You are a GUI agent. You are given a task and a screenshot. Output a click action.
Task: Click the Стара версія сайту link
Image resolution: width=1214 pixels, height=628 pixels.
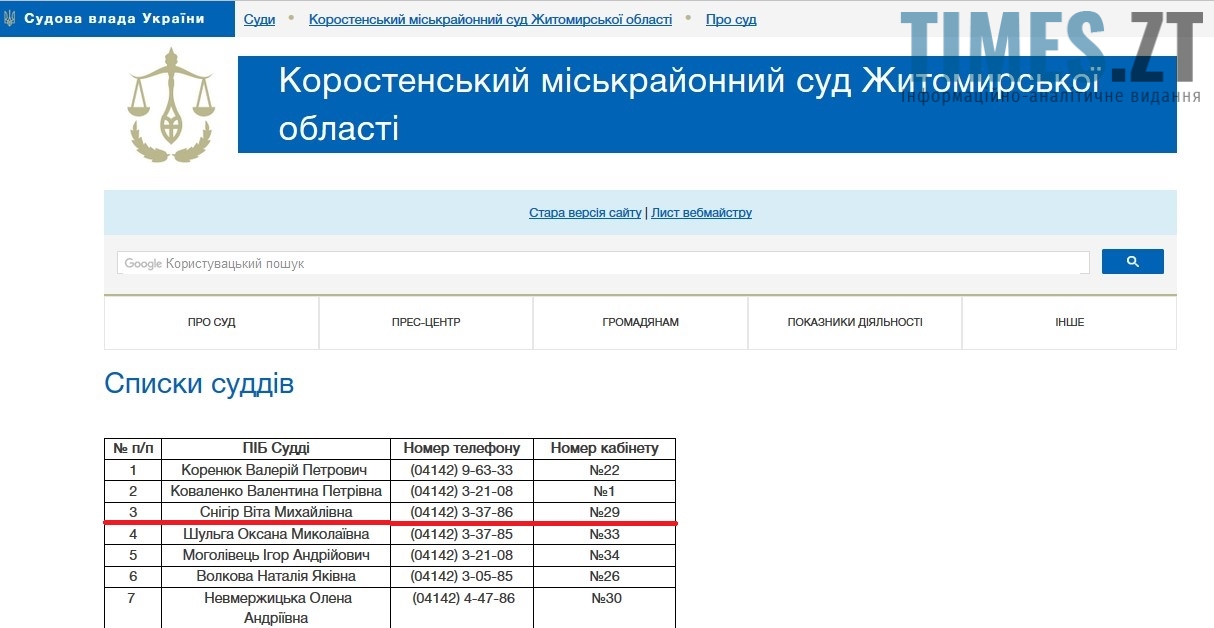tap(585, 213)
